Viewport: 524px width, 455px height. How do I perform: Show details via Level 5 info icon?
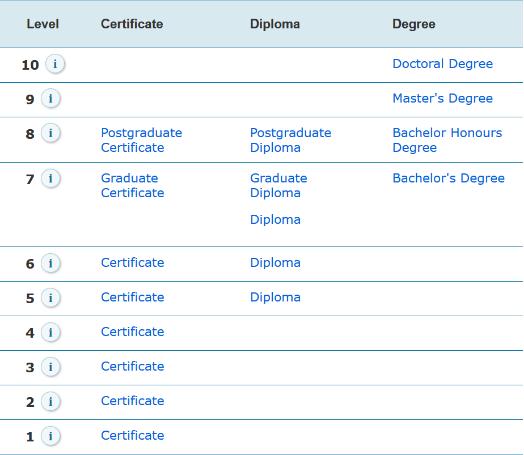pos(51,297)
